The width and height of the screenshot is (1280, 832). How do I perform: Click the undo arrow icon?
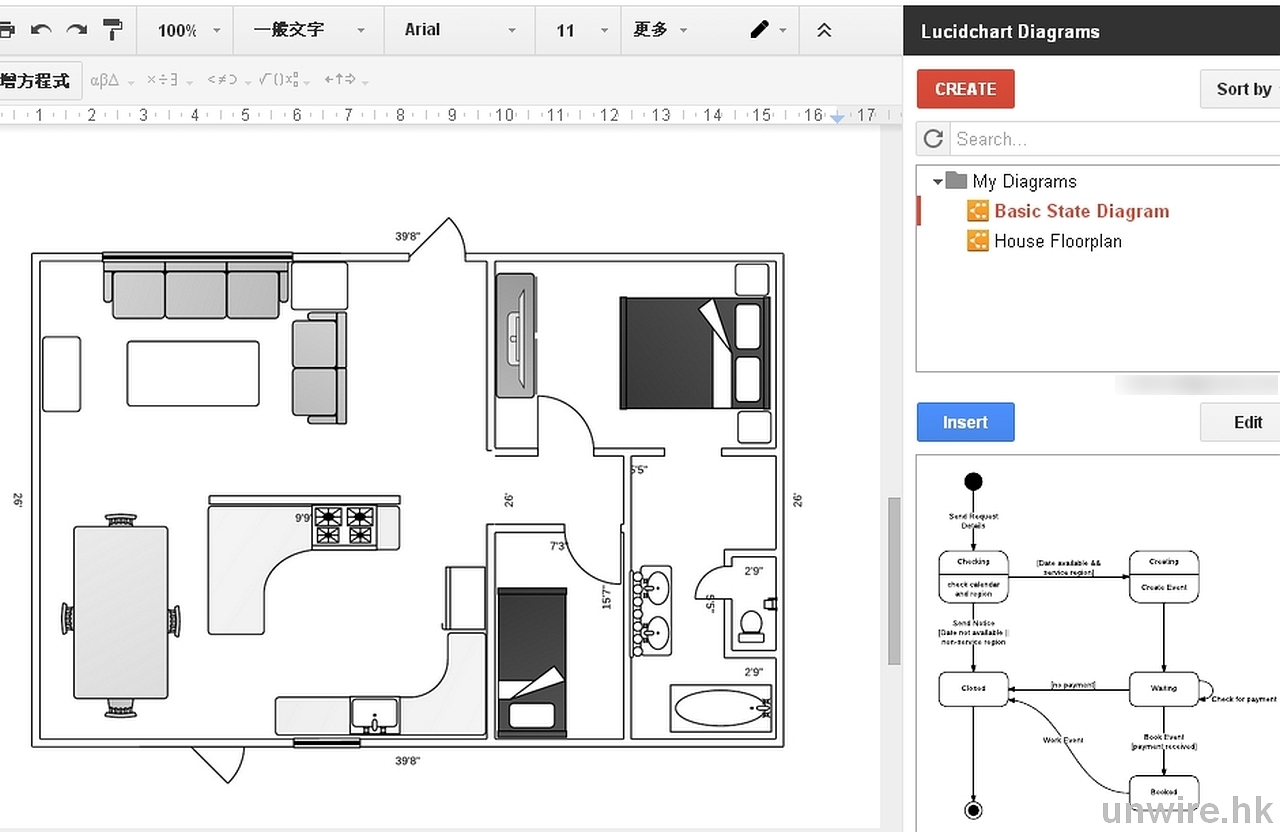click(x=41, y=30)
